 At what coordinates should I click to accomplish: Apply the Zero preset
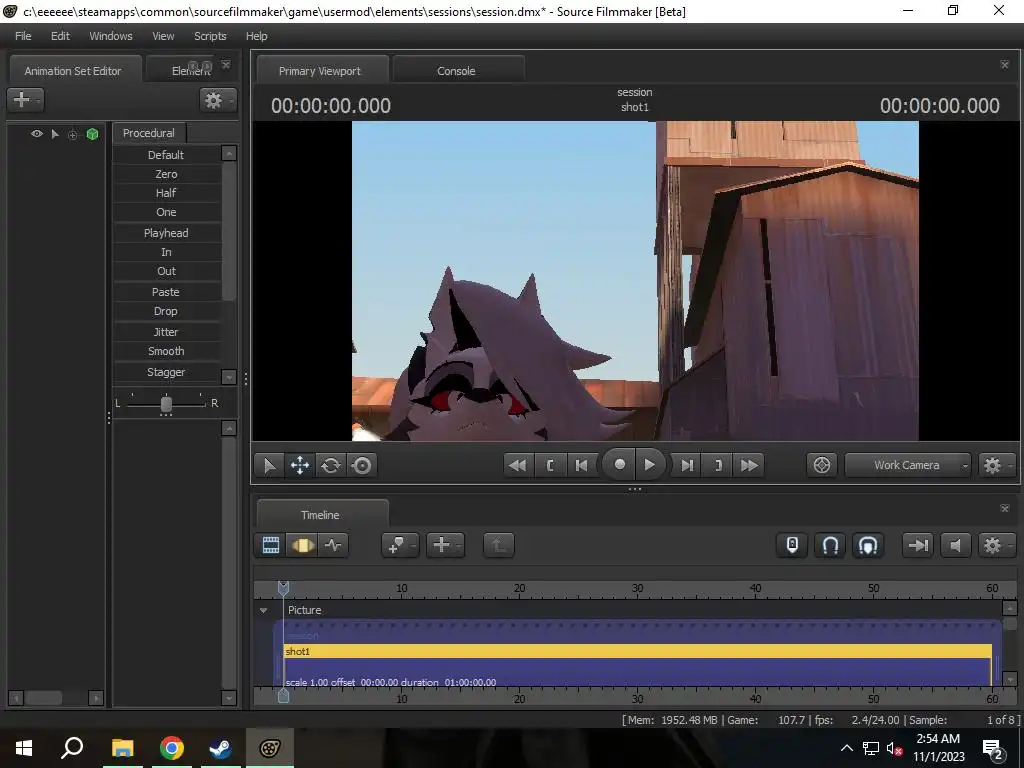click(166, 174)
